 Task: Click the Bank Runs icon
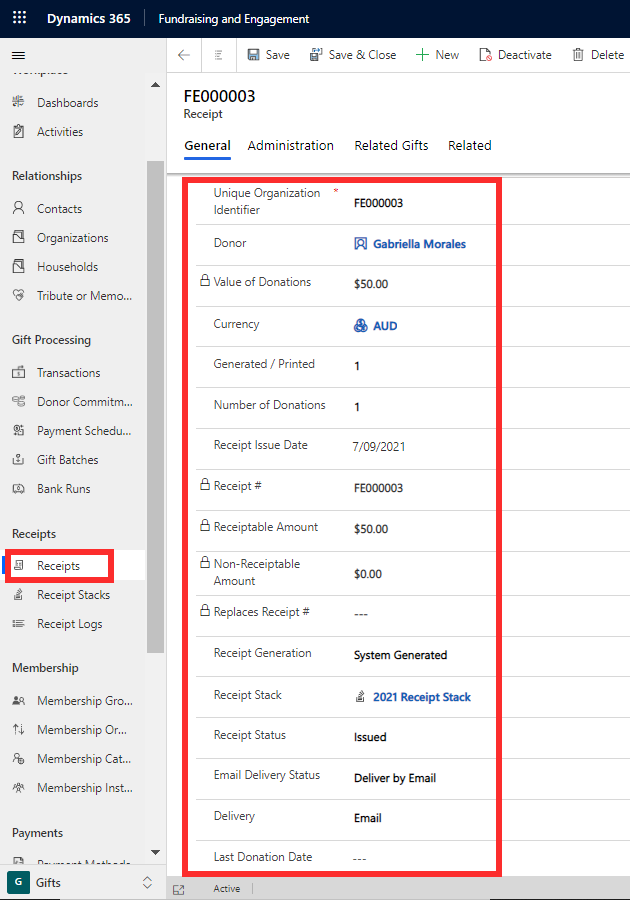(x=18, y=488)
